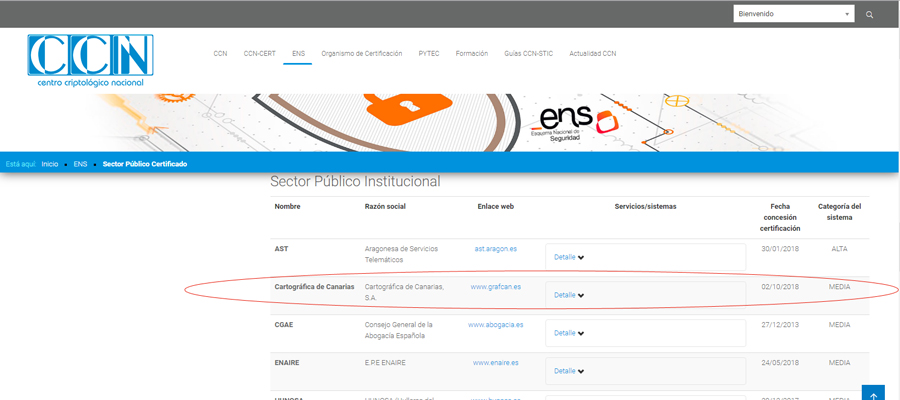Open the CCN-CERT menu item

pos(259,53)
